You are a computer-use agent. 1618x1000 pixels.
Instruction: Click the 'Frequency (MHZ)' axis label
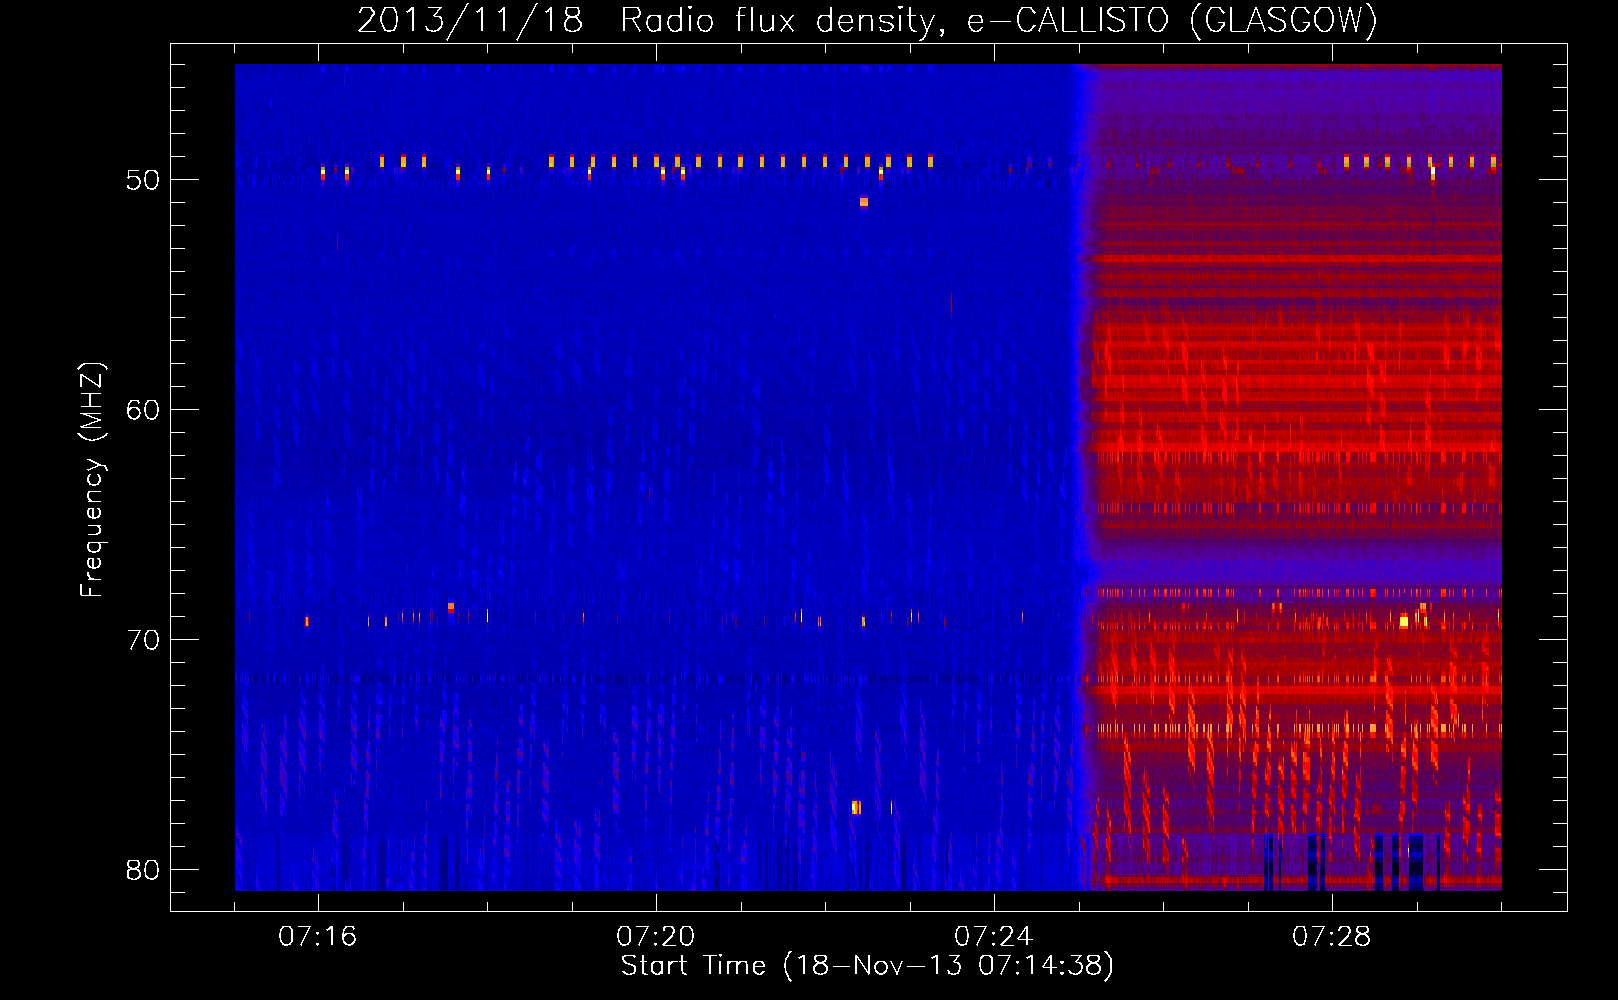point(92,480)
